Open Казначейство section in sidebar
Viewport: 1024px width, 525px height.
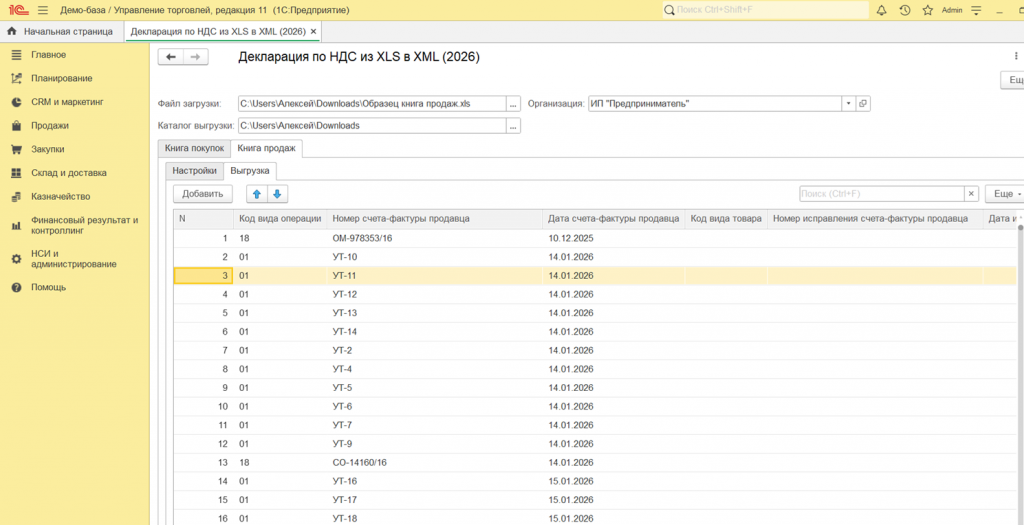pyautogui.click(x=61, y=197)
